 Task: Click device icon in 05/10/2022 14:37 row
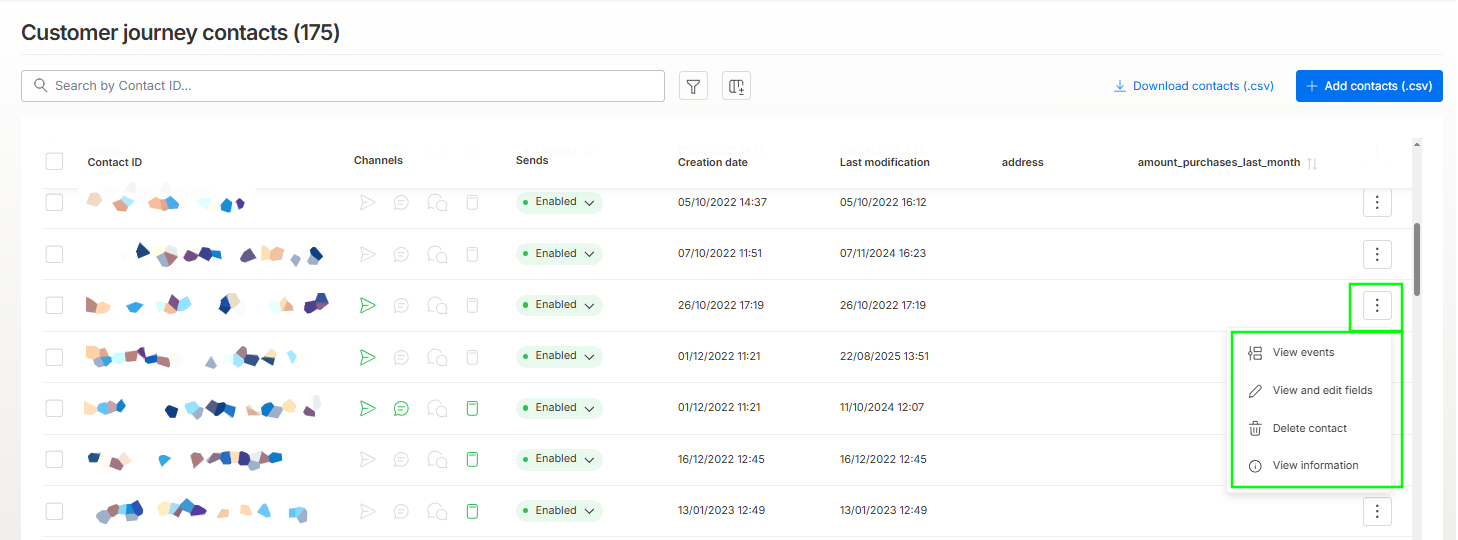pos(473,202)
